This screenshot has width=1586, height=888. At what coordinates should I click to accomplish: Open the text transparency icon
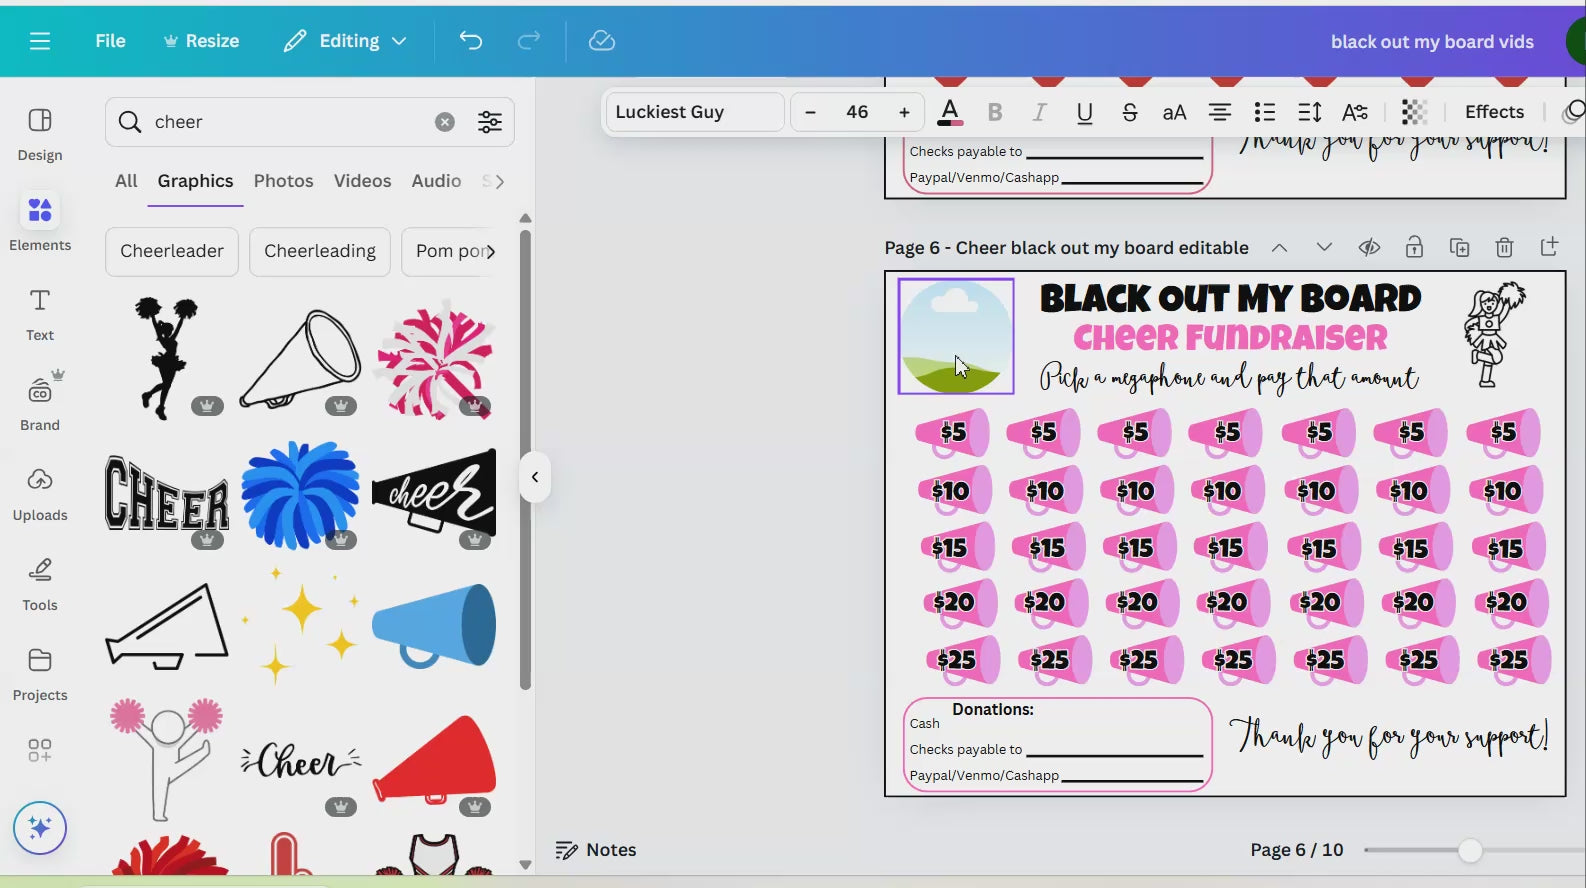pyautogui.click(x=1413, y=112)
